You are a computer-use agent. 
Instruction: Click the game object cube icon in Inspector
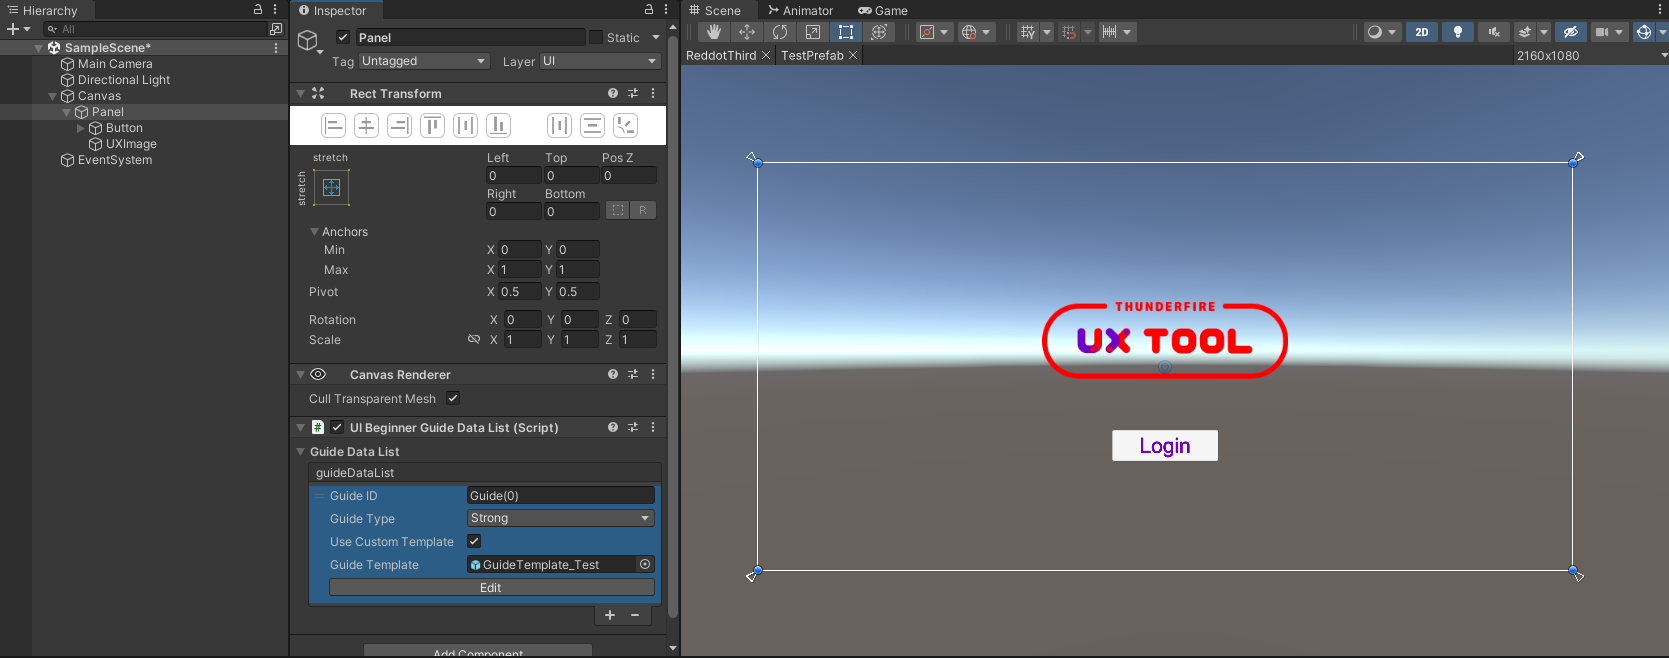coord(308,40)
